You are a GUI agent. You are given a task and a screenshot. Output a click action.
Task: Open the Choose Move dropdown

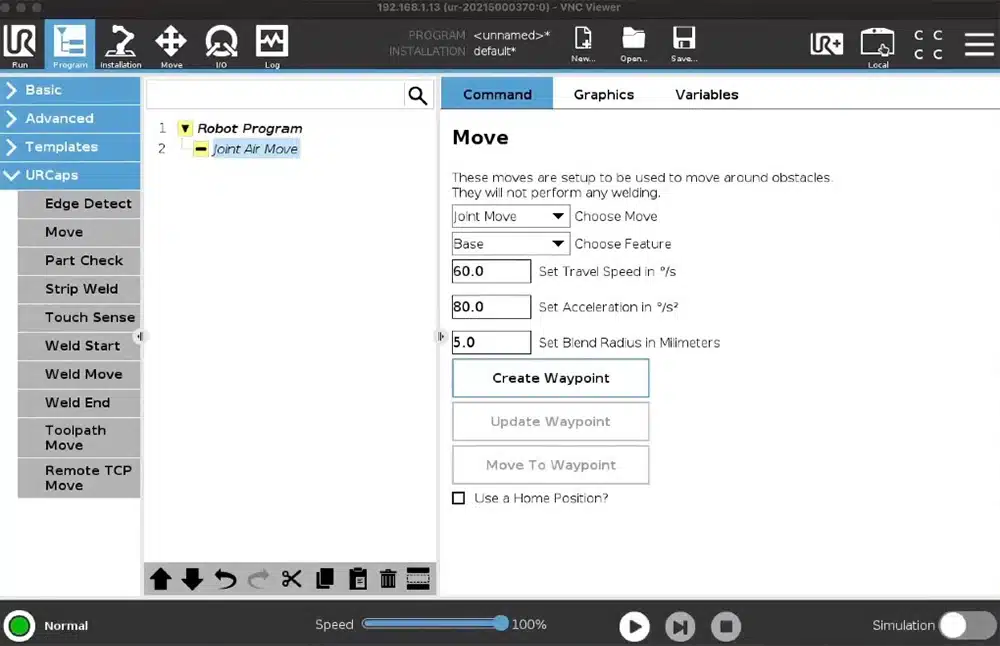(510, 216)
